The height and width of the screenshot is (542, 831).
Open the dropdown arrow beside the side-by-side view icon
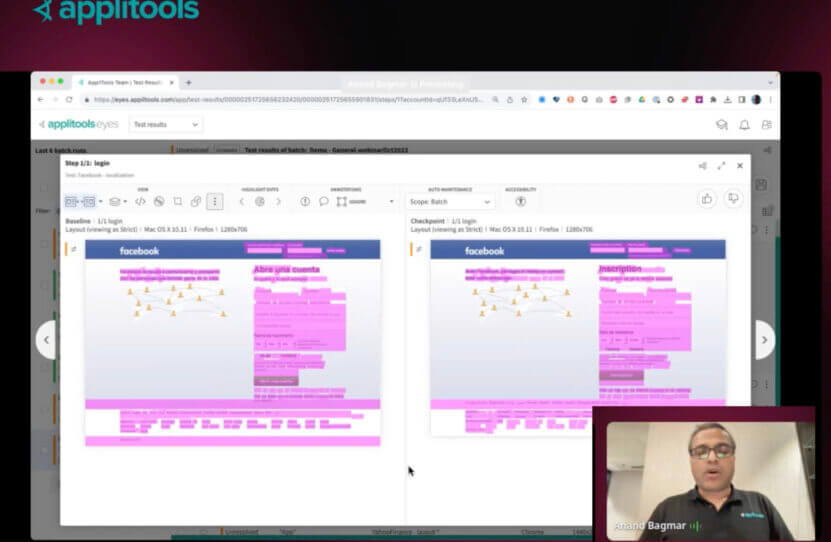click(101, 201)
